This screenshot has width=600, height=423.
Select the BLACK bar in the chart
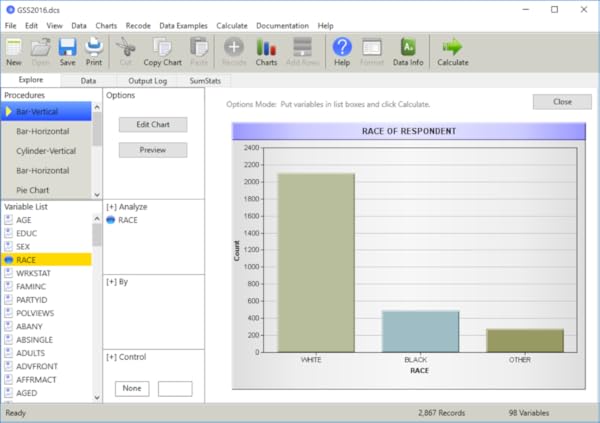pos(421,332)
